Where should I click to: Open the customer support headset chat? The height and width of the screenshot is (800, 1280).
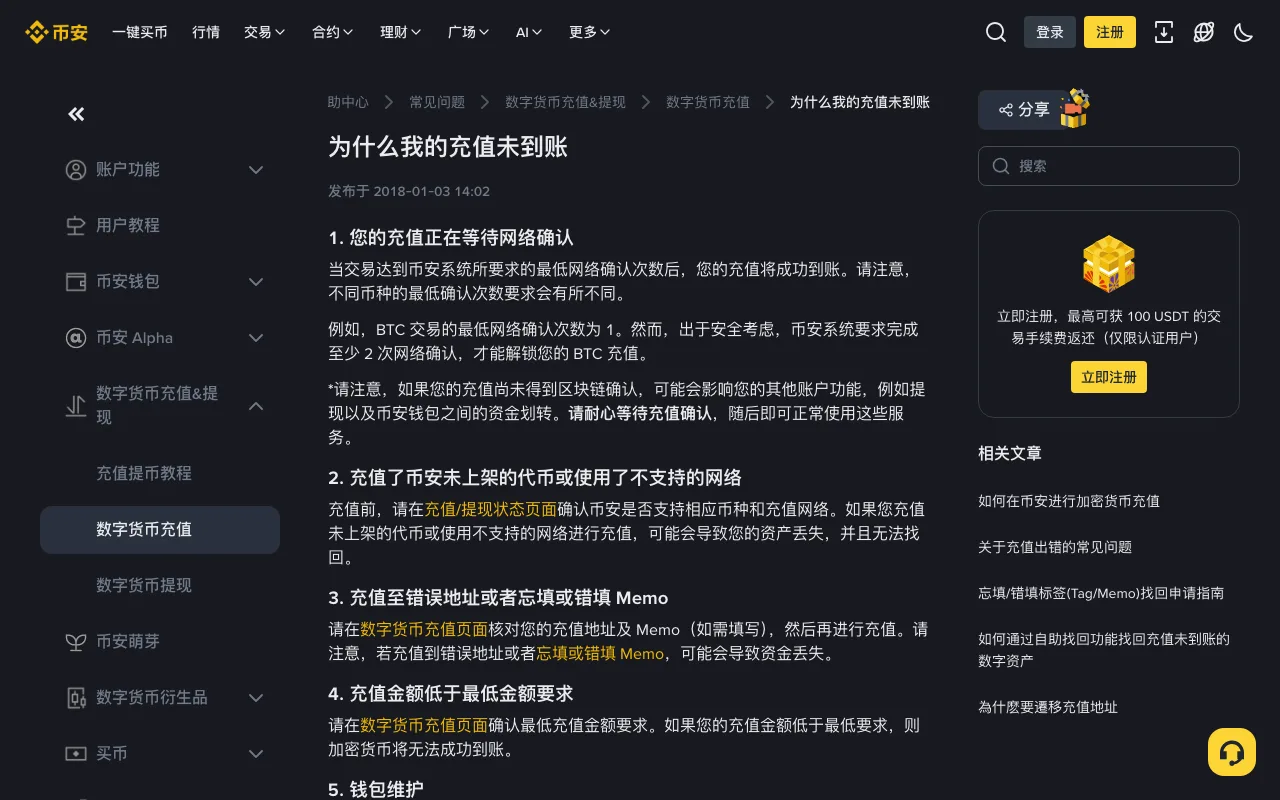point(1232,752)
